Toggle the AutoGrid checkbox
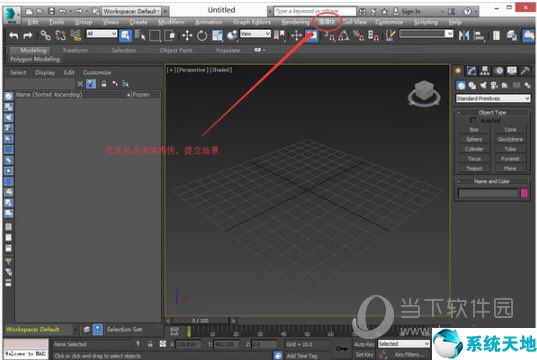 pos(473,121)
